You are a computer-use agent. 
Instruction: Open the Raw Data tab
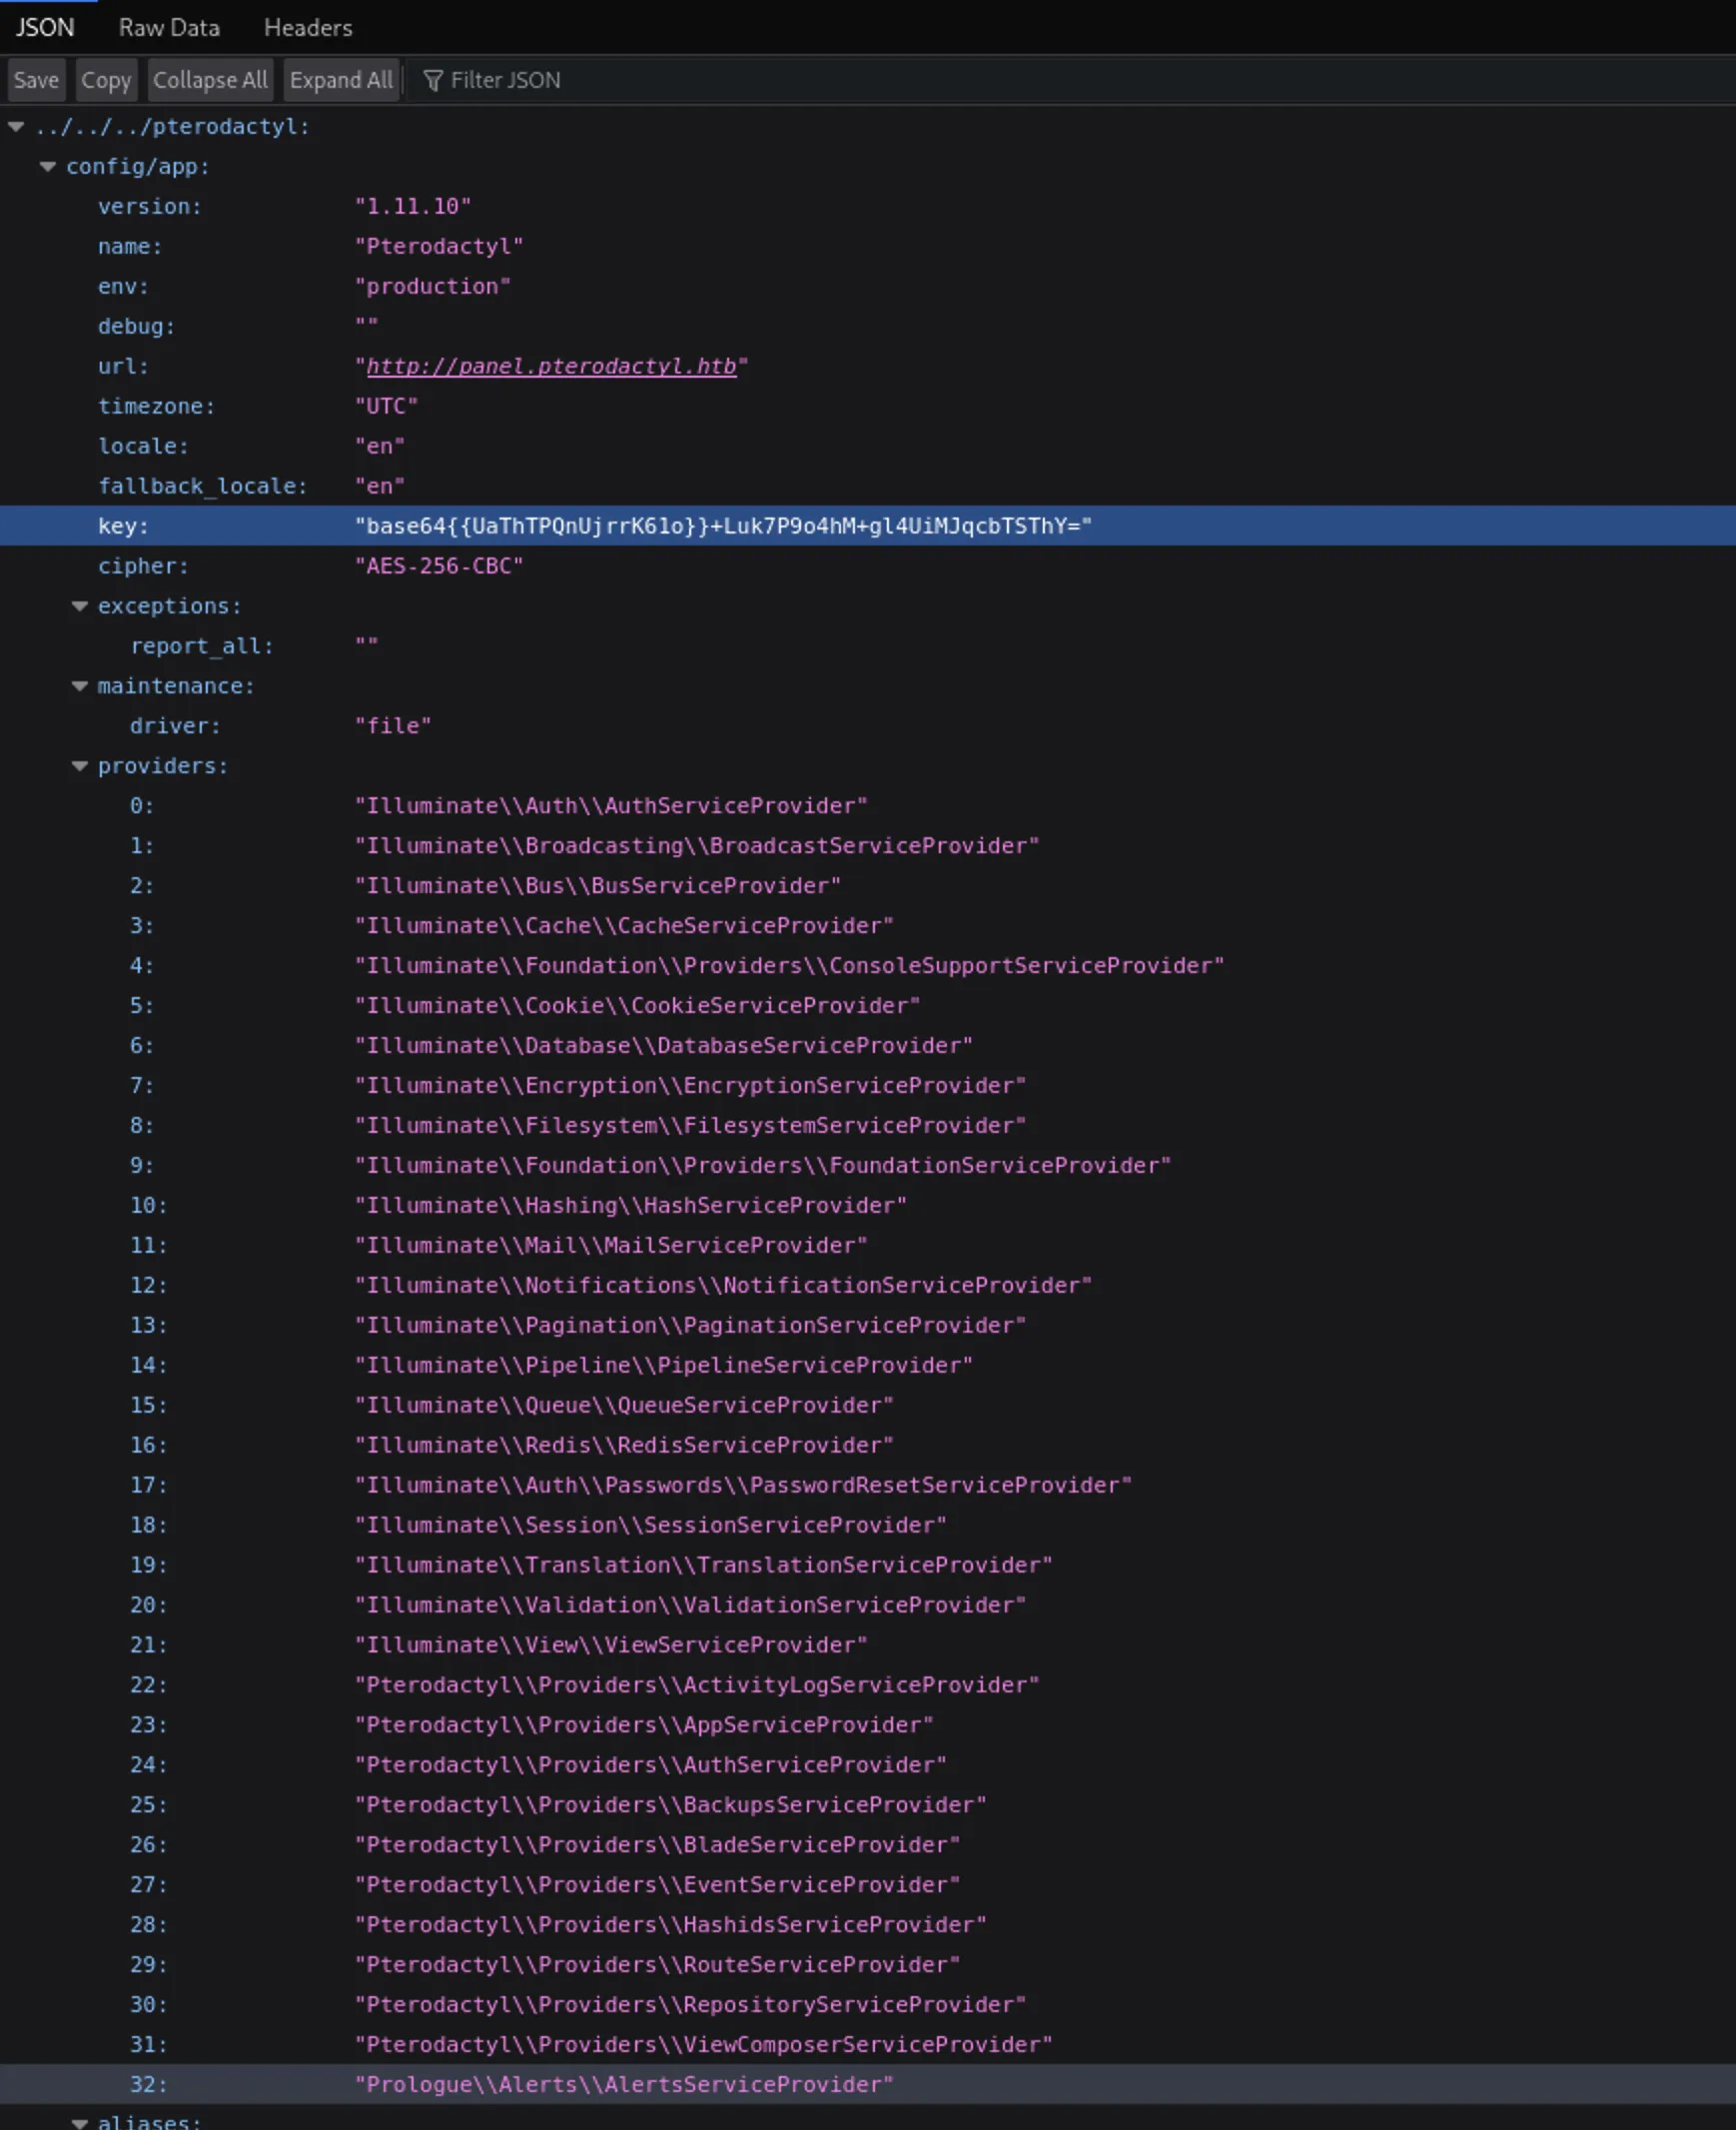[x=169, y=27]
